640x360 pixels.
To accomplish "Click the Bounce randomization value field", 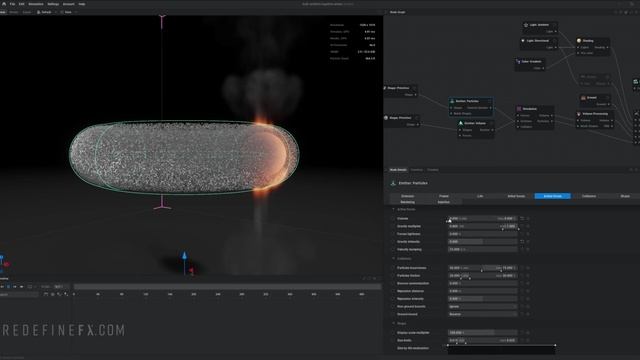I will [x=482, y=283].
